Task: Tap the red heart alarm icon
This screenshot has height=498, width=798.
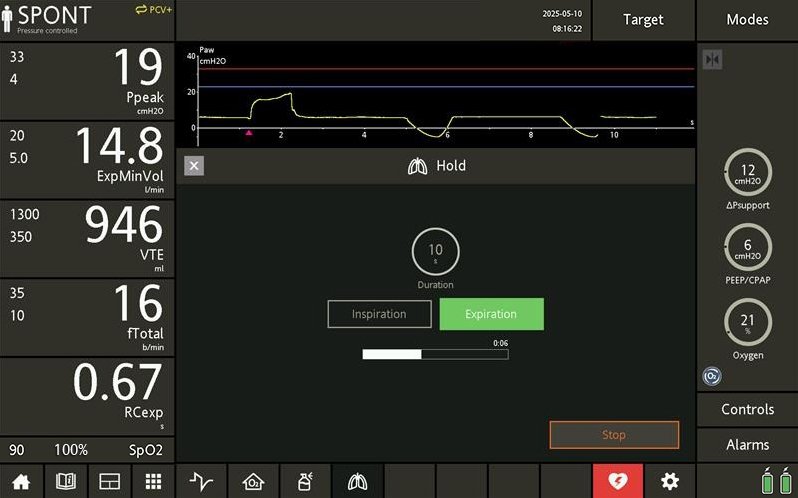Action: click(618, 481)
